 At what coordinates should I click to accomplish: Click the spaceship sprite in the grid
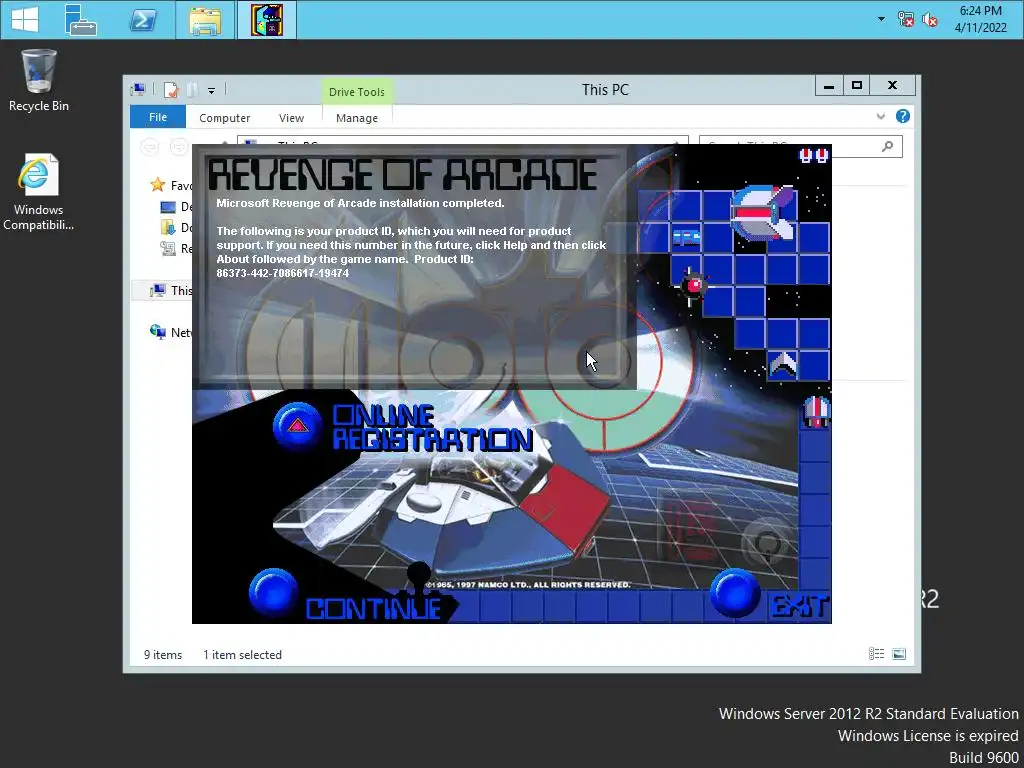tap(764, 212)
